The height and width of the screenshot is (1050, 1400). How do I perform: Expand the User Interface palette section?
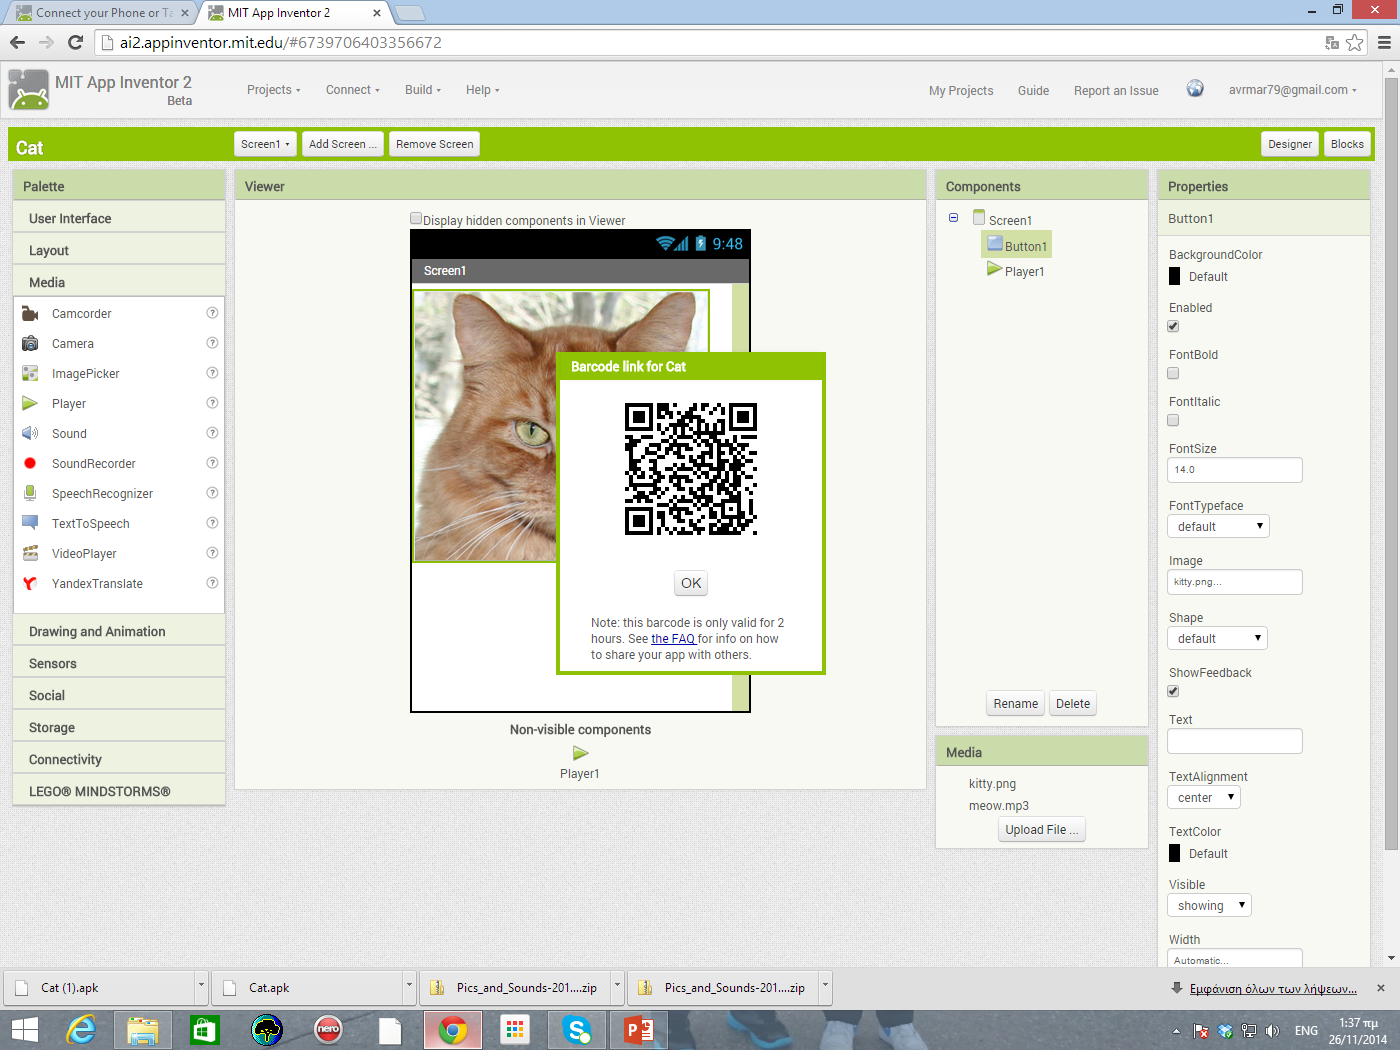tap(119, 218)
